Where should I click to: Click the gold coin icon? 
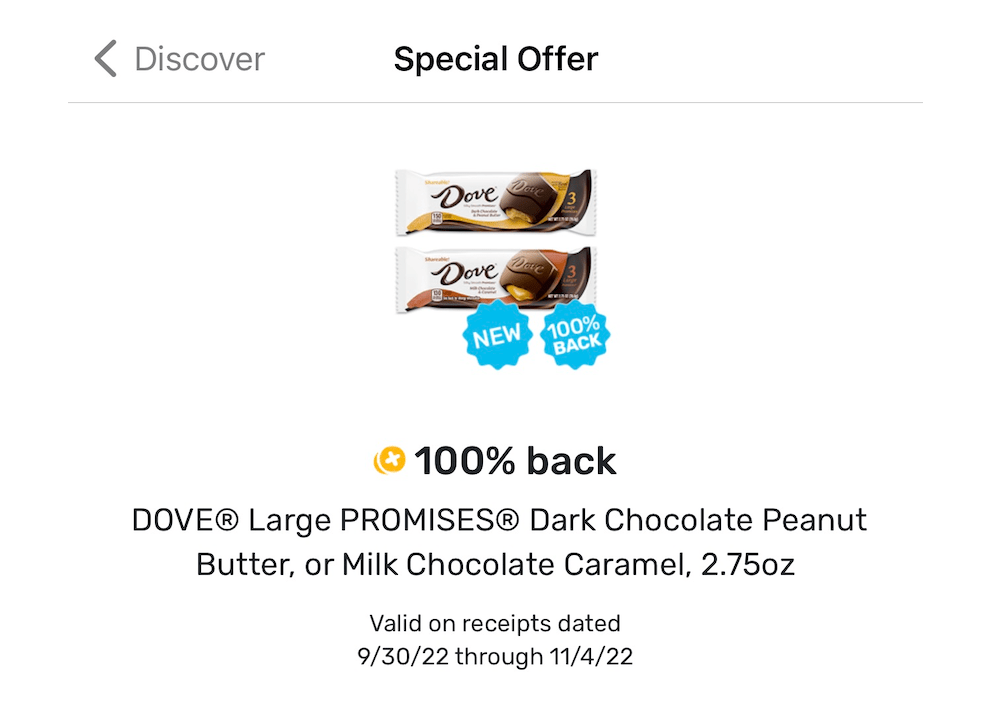click(x=389, y=461)
